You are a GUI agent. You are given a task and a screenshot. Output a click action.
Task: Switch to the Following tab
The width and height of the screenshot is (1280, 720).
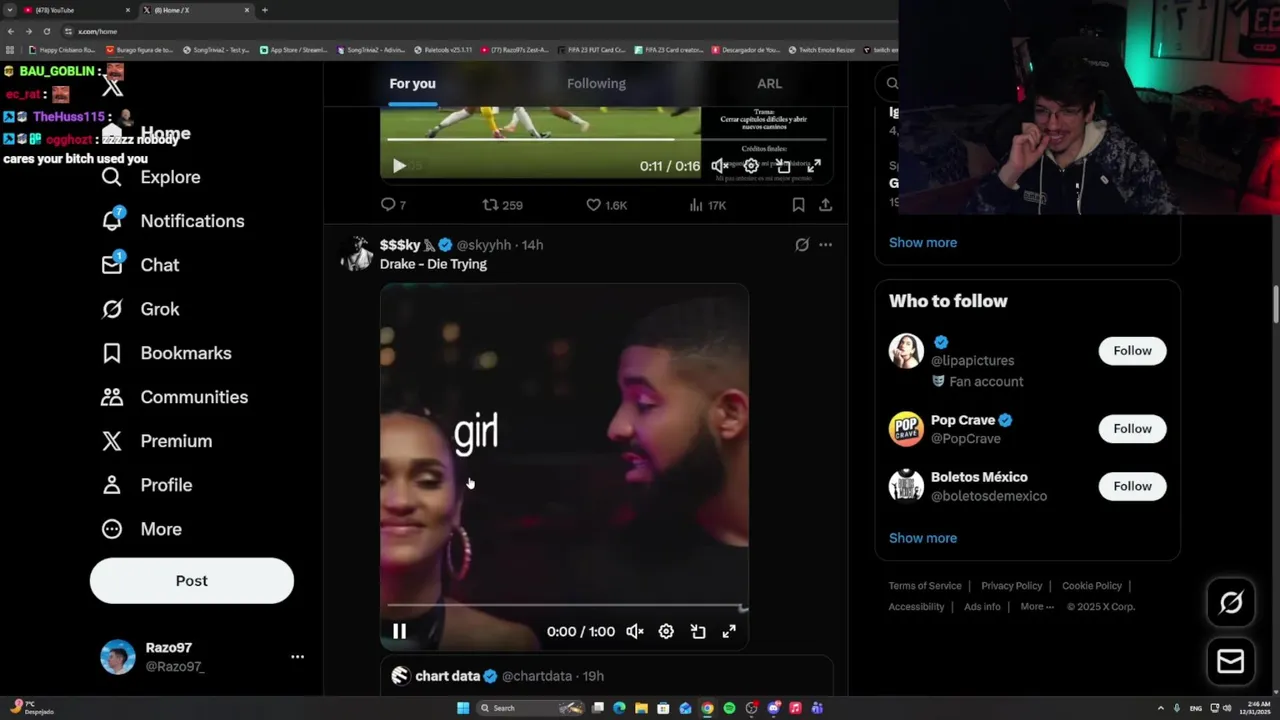[596, 84]
